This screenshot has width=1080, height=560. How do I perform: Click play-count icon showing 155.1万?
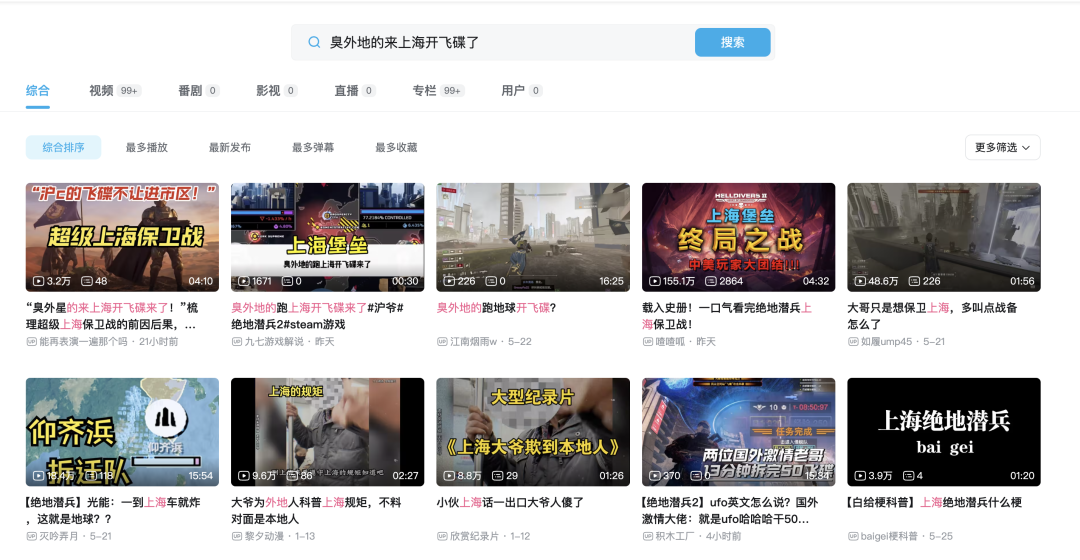click(655, 281)
